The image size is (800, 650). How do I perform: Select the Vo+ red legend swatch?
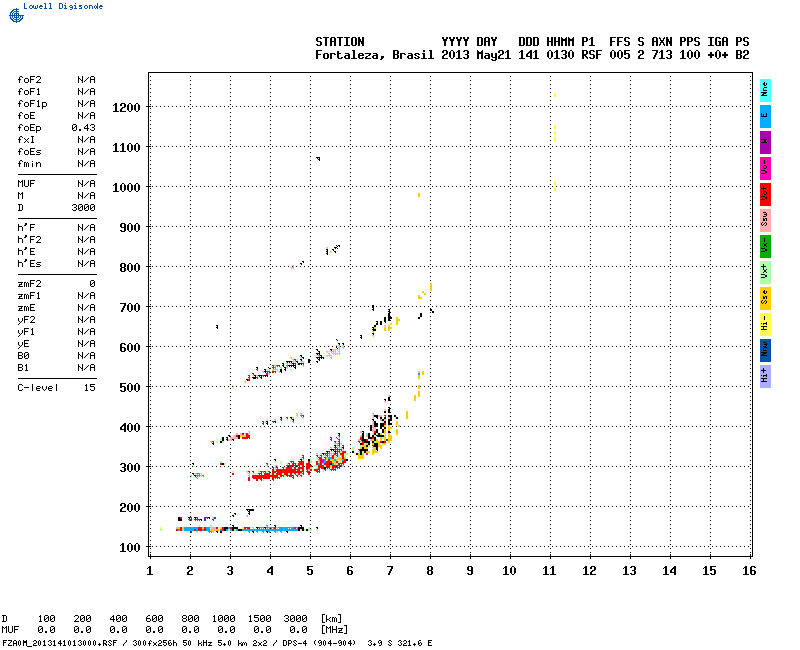point(765,194)
